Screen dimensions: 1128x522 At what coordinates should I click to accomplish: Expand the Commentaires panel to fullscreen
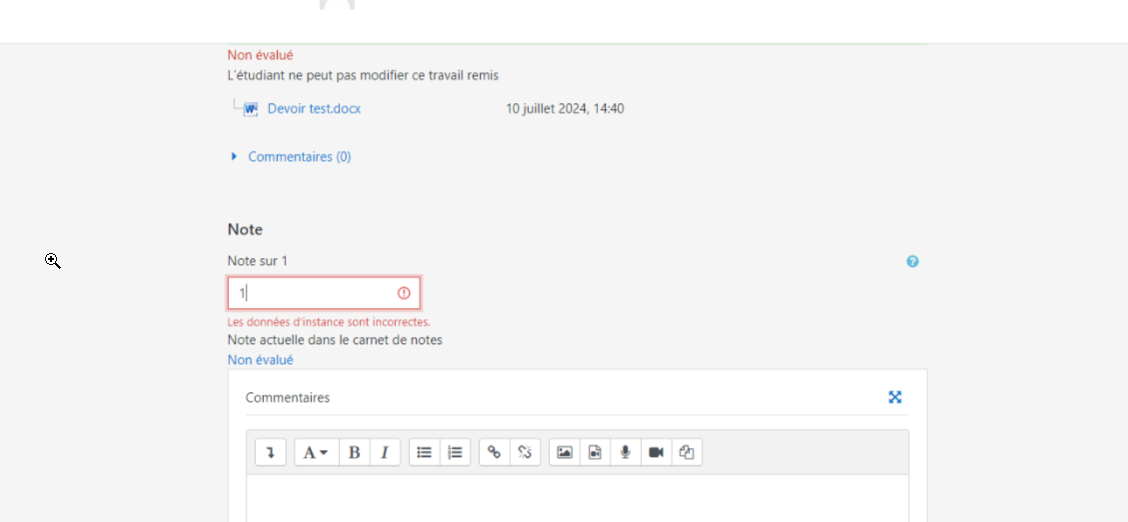pyautogui.click(x=895, y=397)
